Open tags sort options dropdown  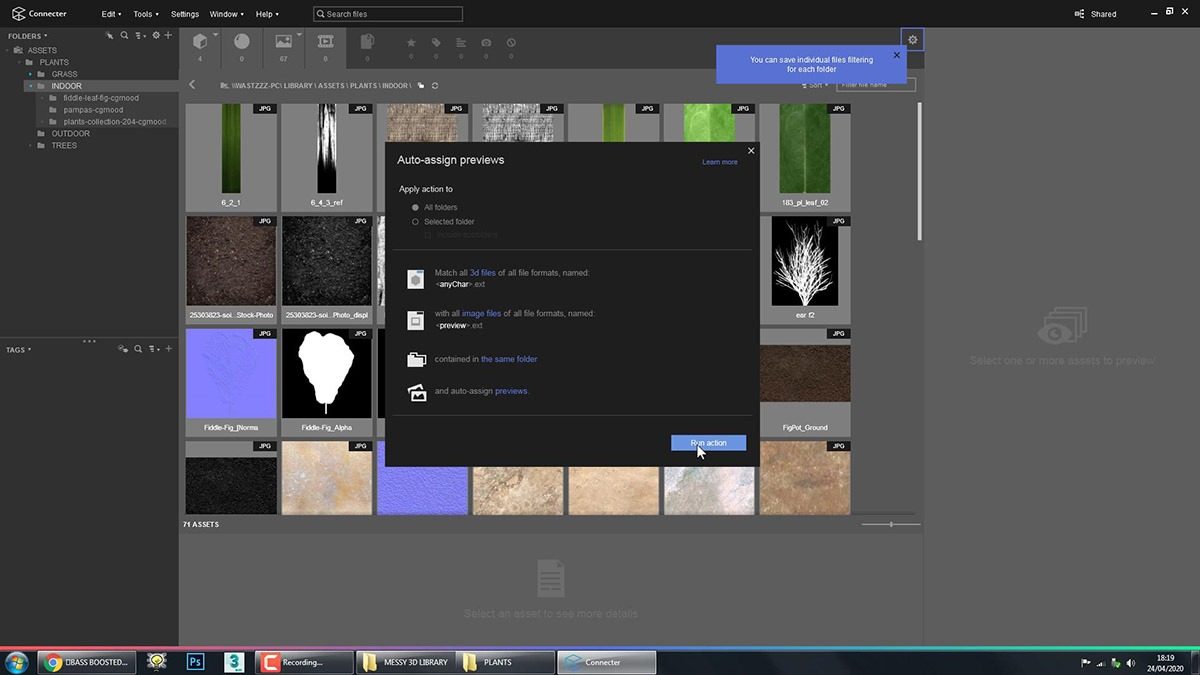coord(153,349)
